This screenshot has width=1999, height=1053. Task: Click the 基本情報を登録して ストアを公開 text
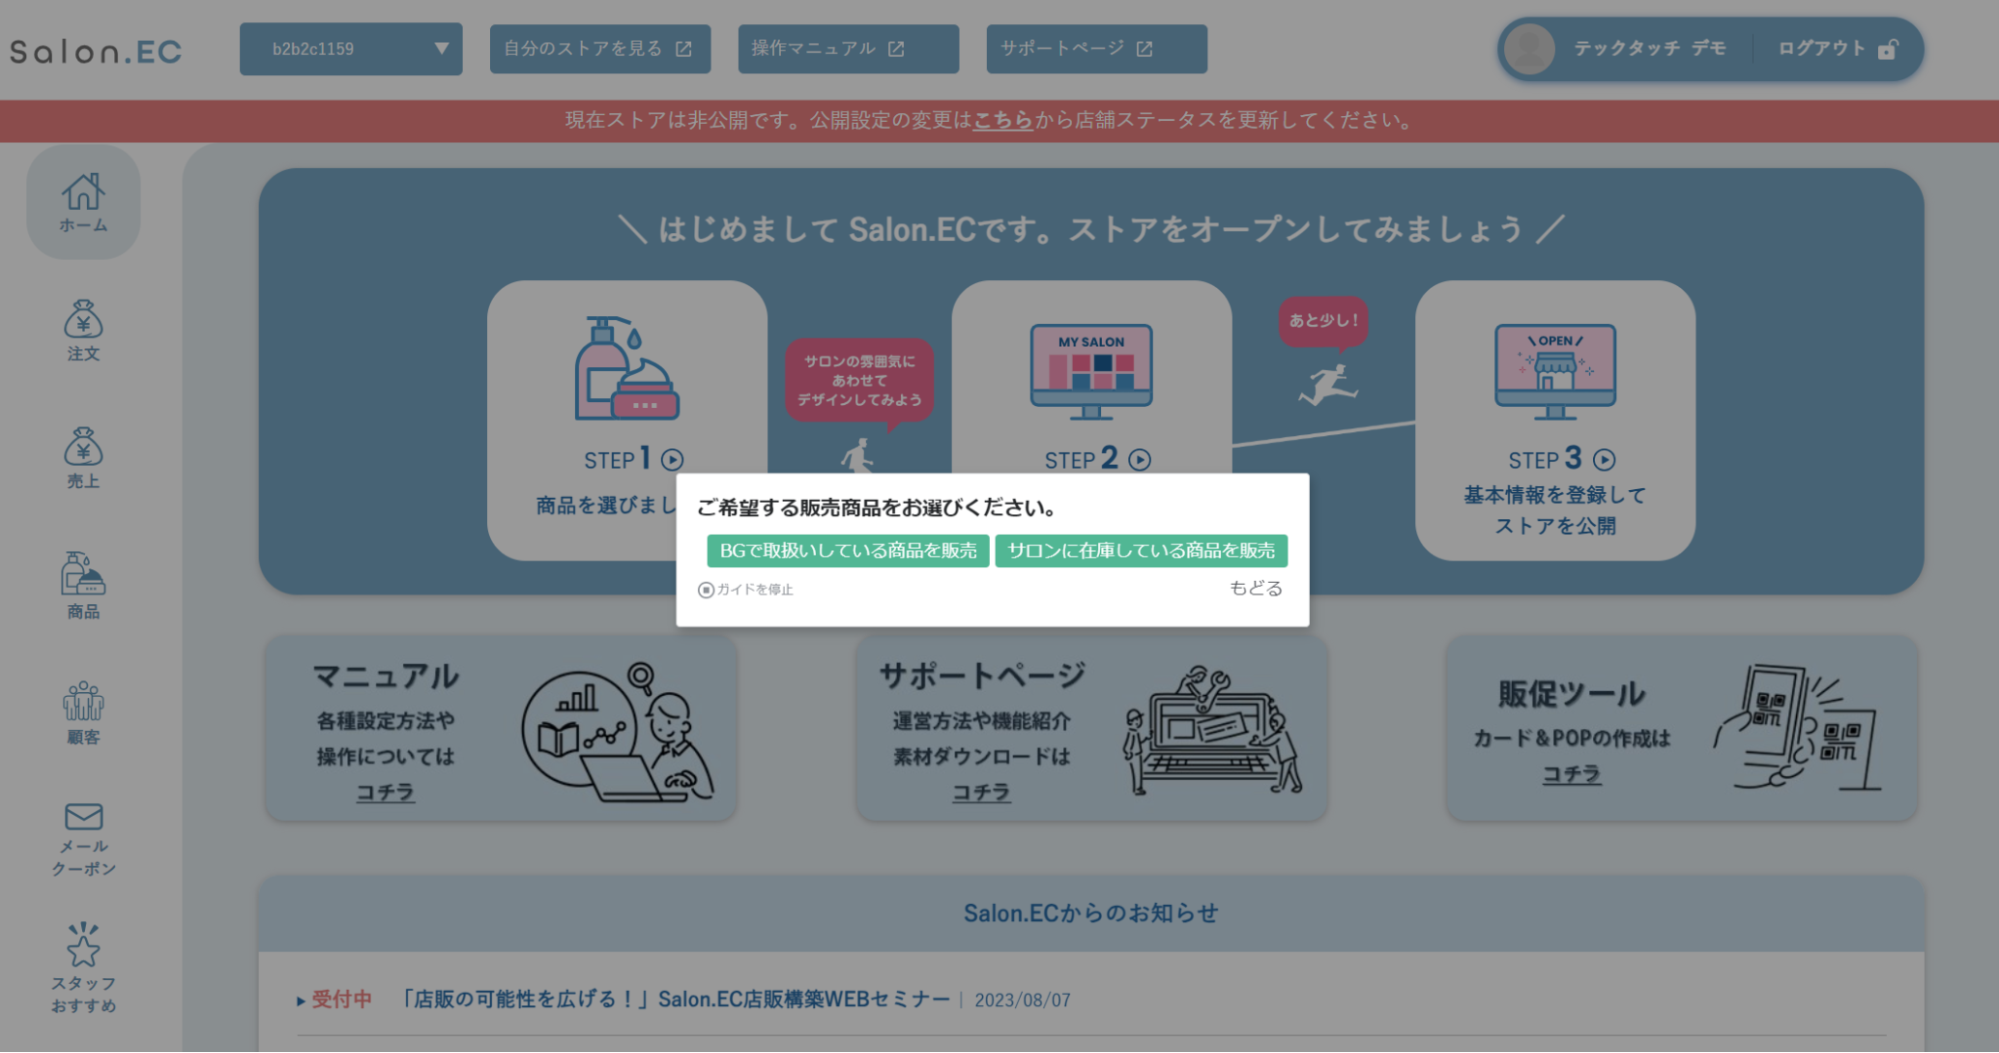1555,510
